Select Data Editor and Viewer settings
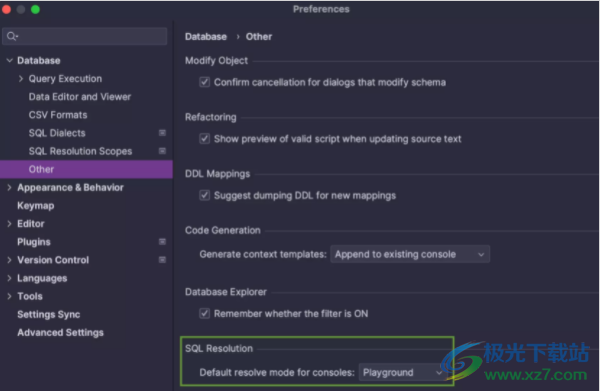 coord(80,97)
